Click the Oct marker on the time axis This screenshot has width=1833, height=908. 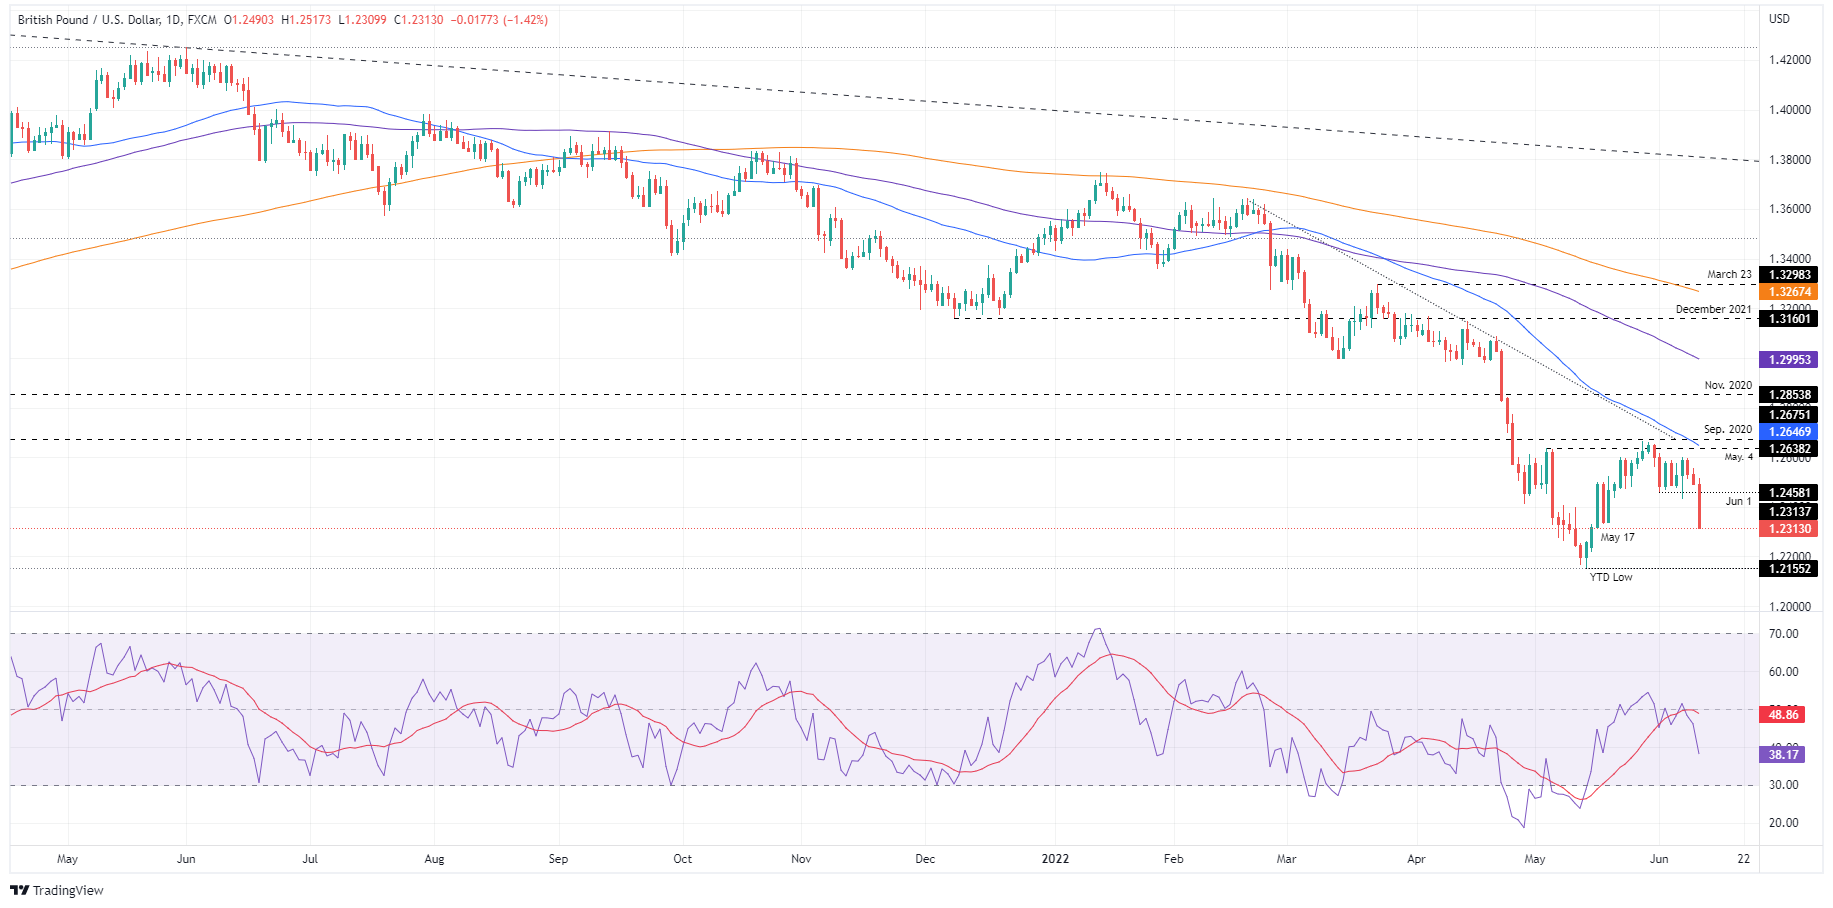682,859
